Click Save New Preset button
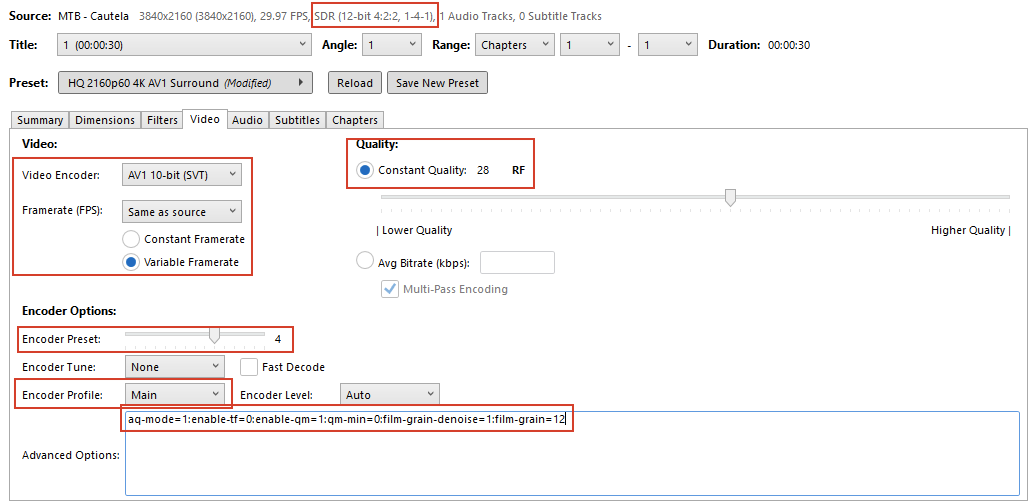Viewport: 1033px width, 502px height. point(437,83)
